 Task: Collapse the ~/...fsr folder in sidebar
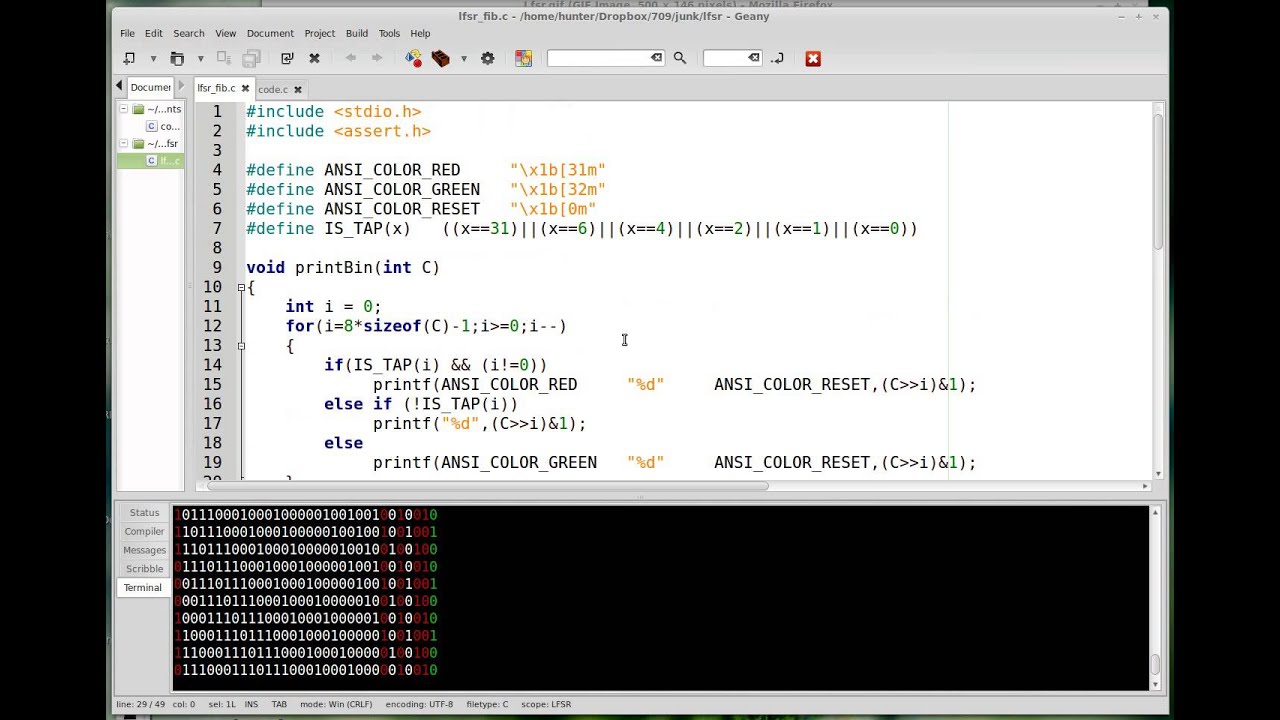(x=124, y=143)
